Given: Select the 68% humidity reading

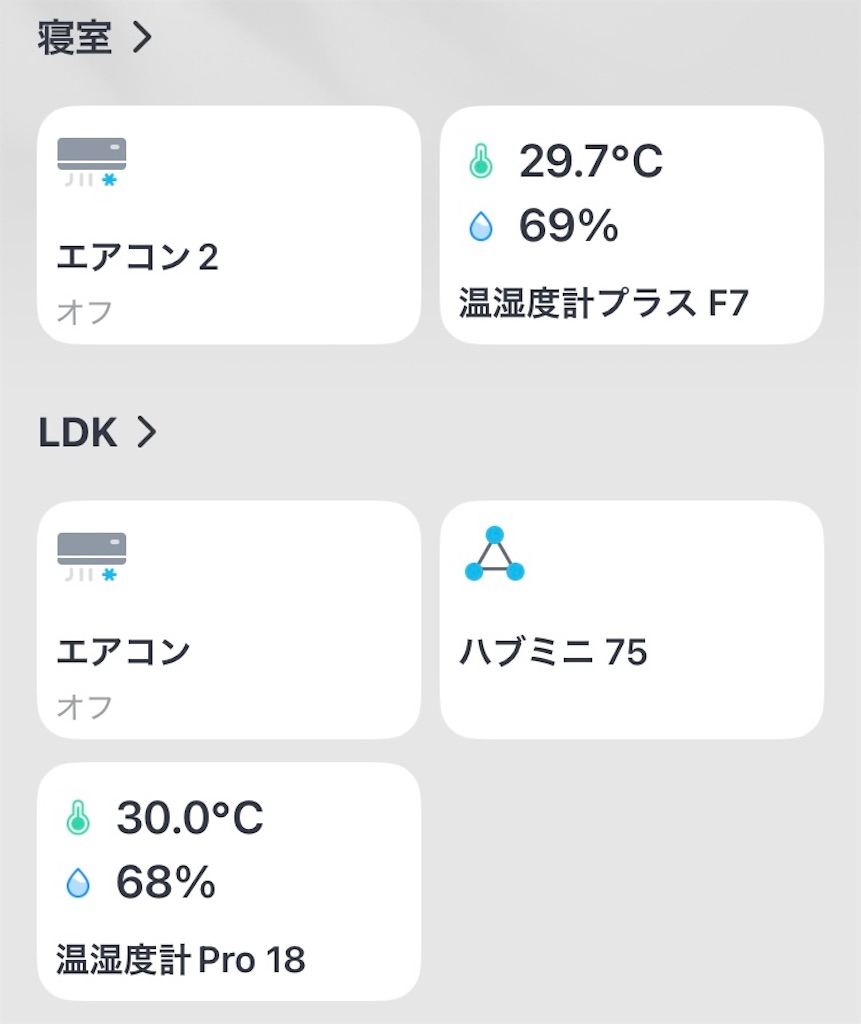Looking at the screenshot, I should (166, 882).
